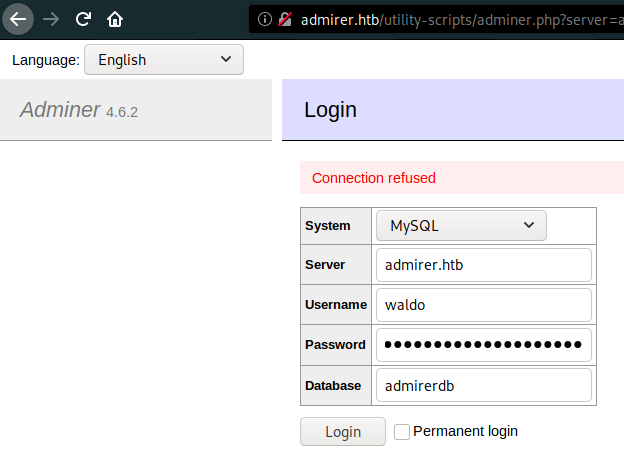Image resolution: width=624 pixels, height=465 pixels.
Task: Click the Password row label
Action: click(335, 345)
